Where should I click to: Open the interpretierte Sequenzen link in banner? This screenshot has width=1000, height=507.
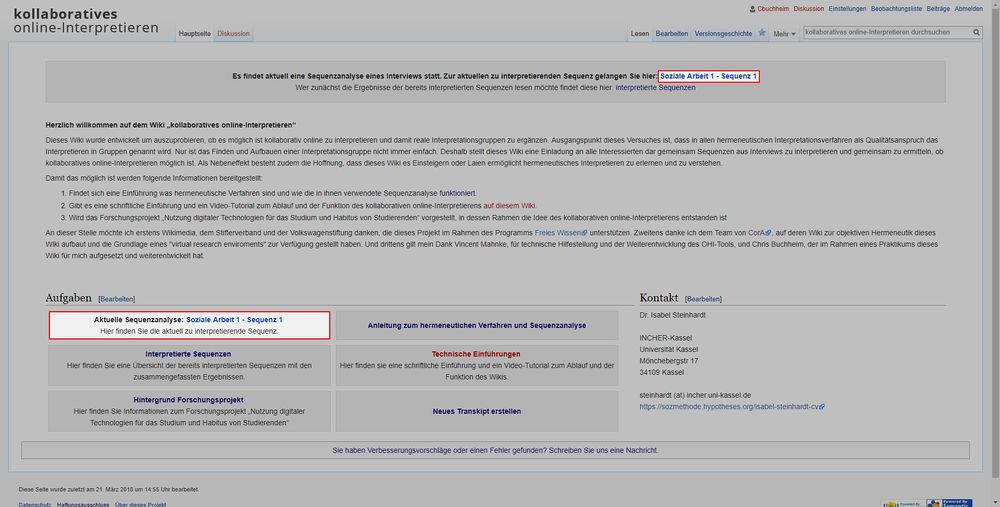pos(655,88)
